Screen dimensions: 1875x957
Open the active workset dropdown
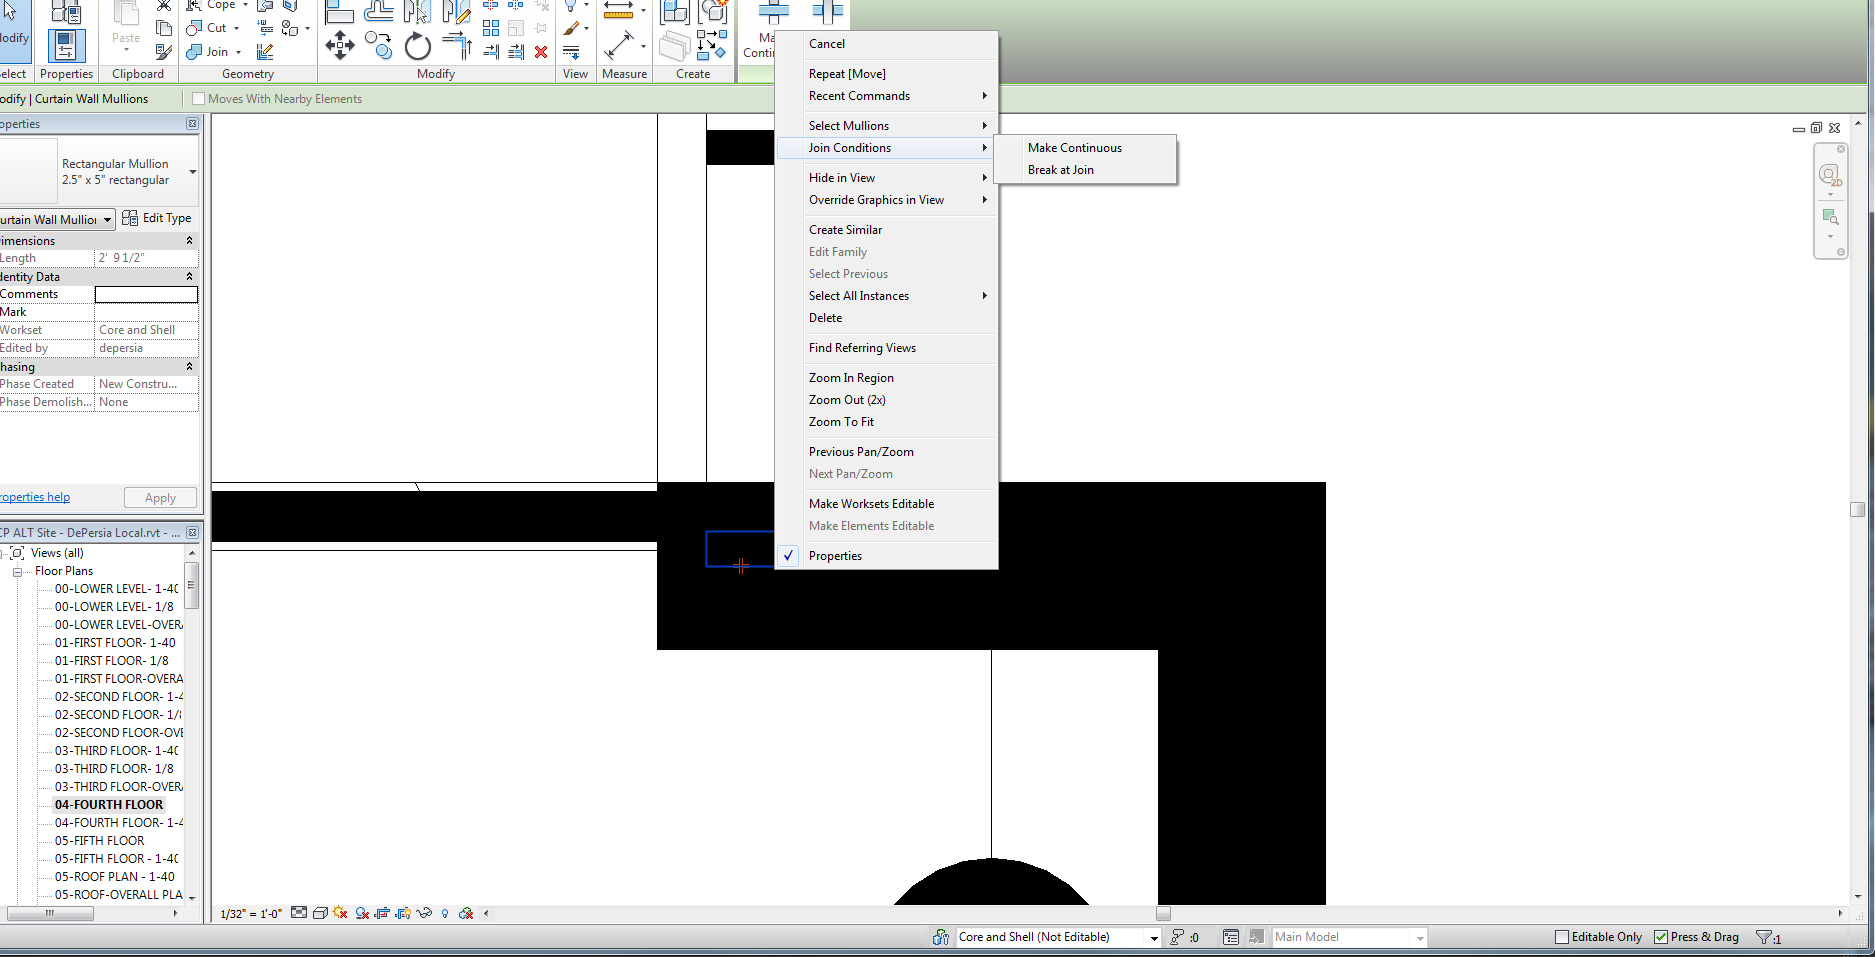(x=1153, y=938)
